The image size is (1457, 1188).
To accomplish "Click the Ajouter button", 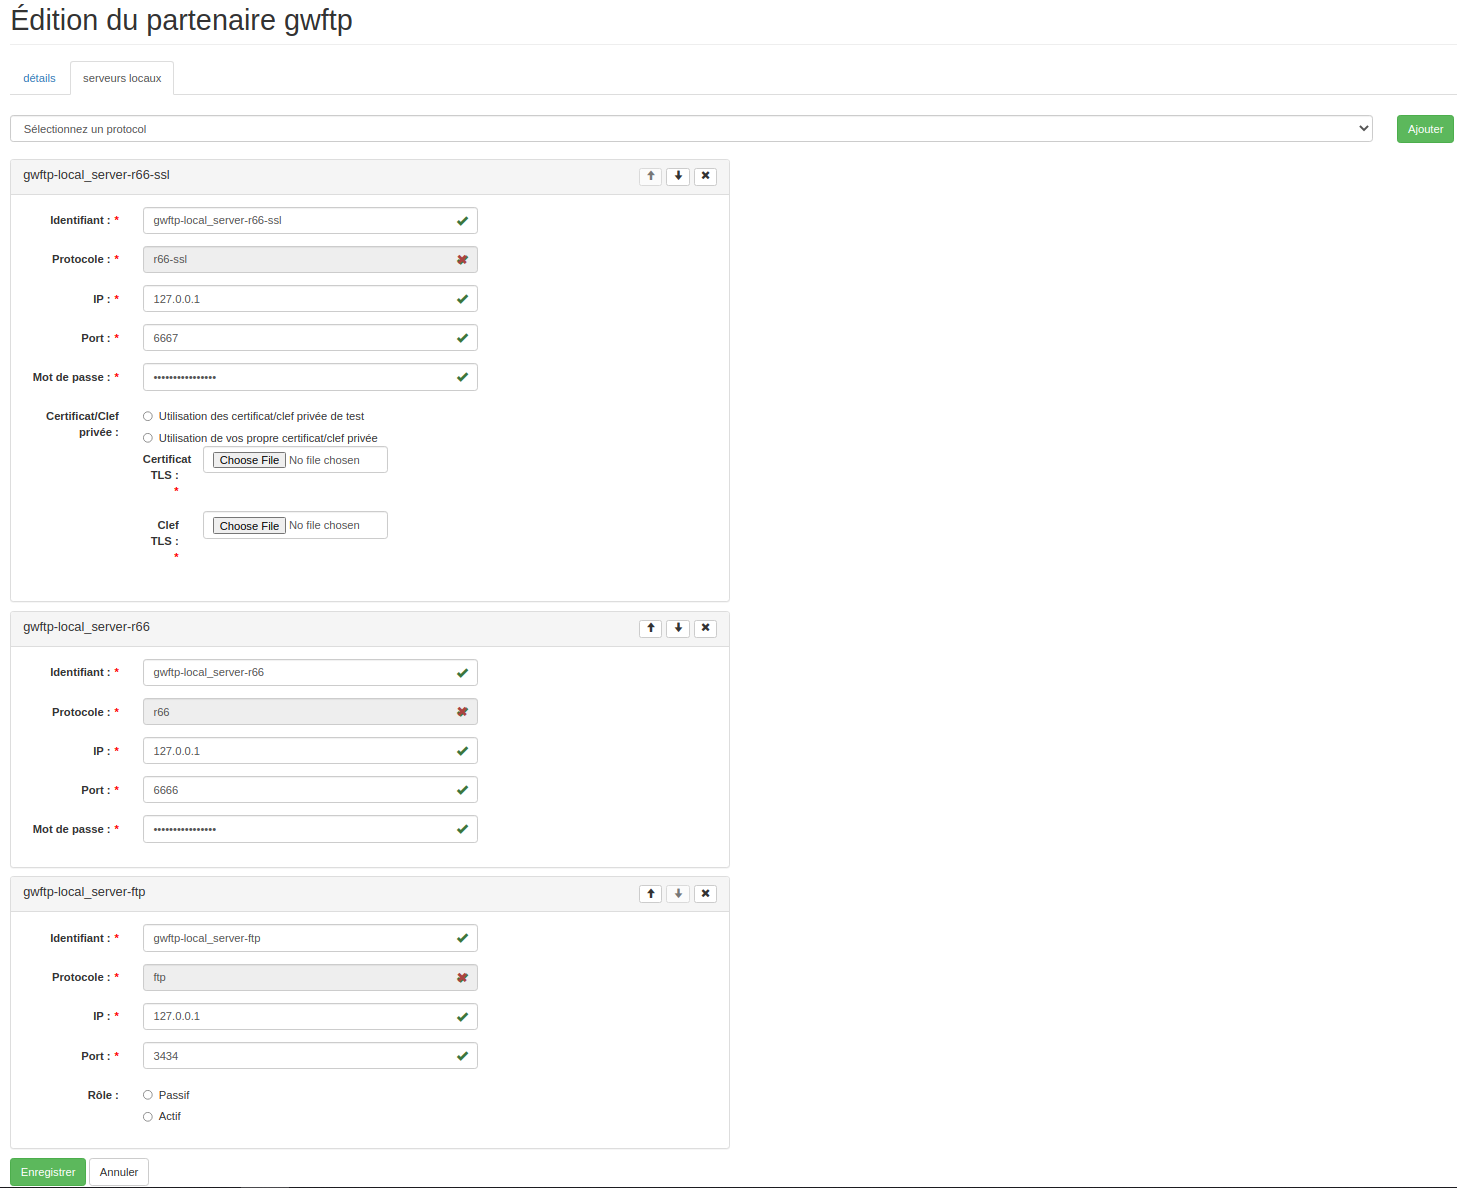I will pos(1425,129).
